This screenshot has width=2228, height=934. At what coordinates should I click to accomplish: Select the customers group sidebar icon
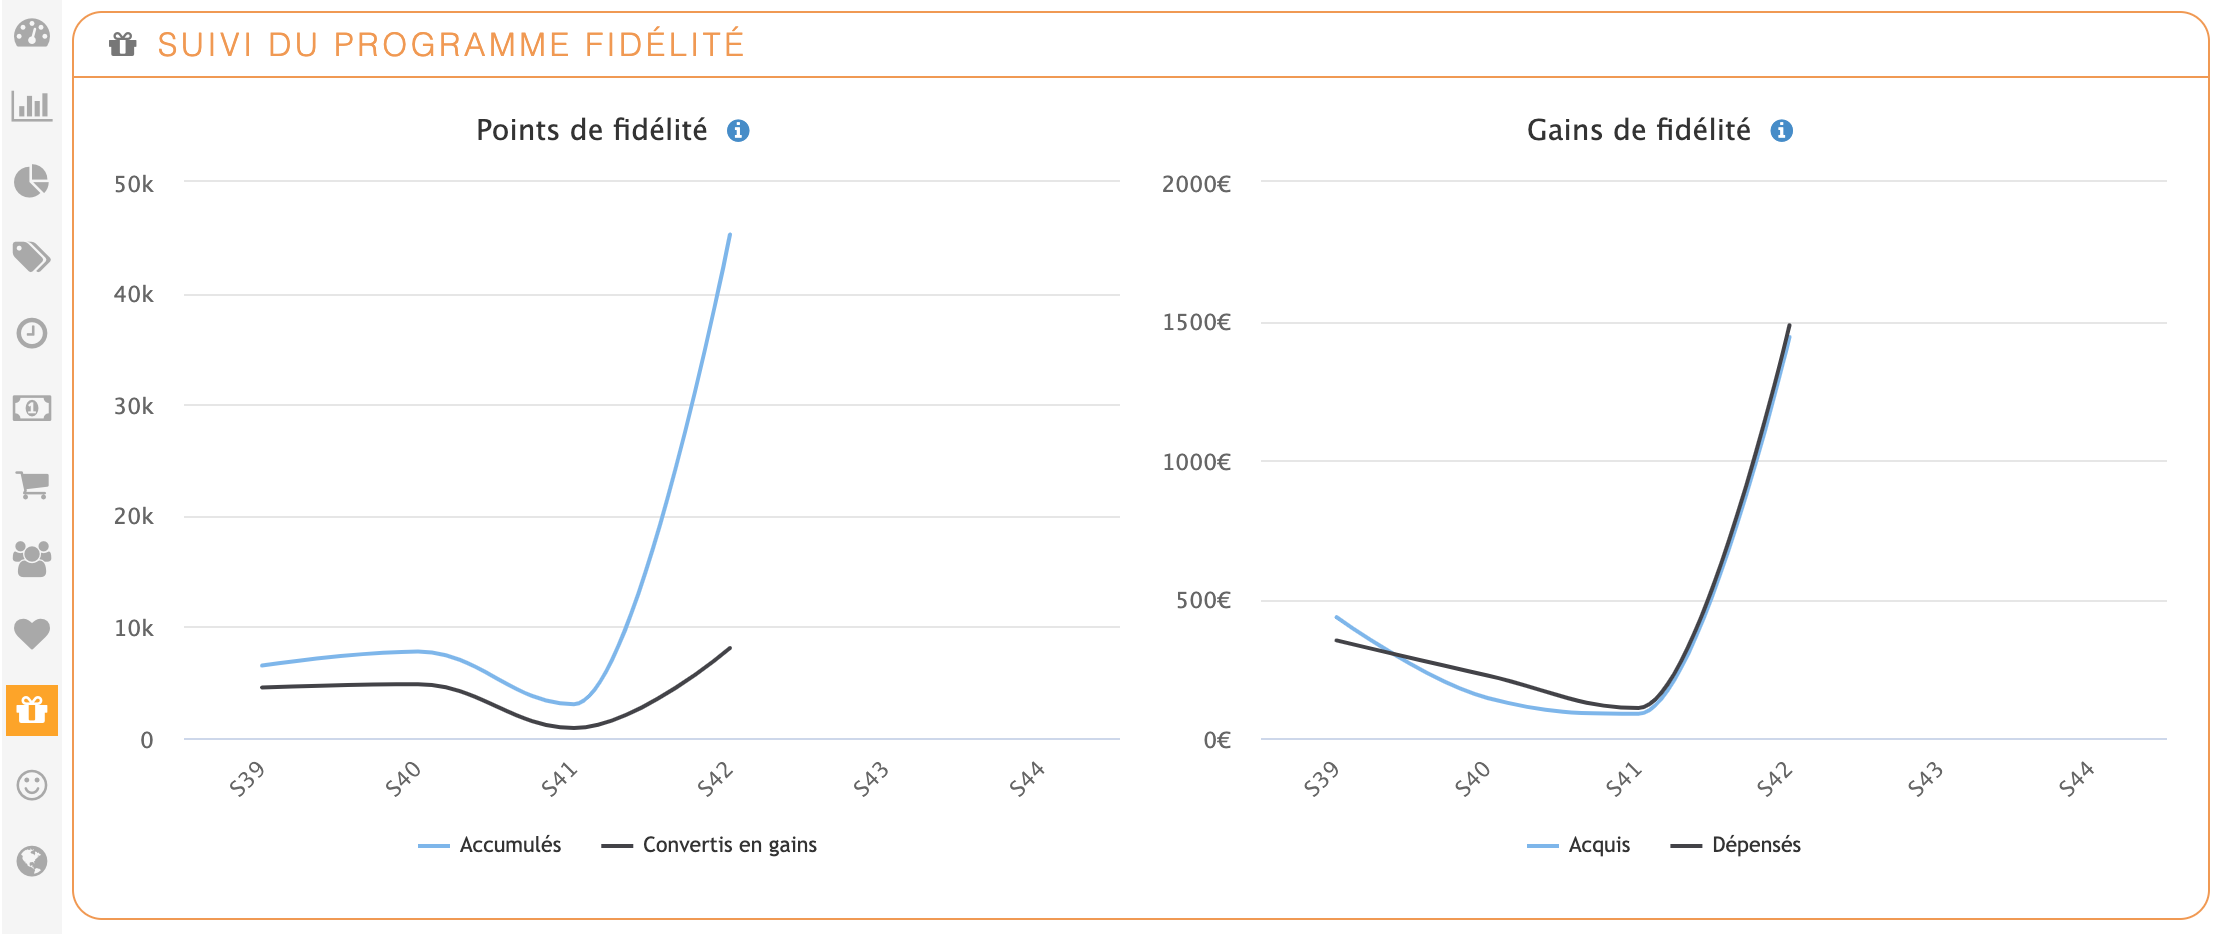pyautogui.click(x=32, y=560)
